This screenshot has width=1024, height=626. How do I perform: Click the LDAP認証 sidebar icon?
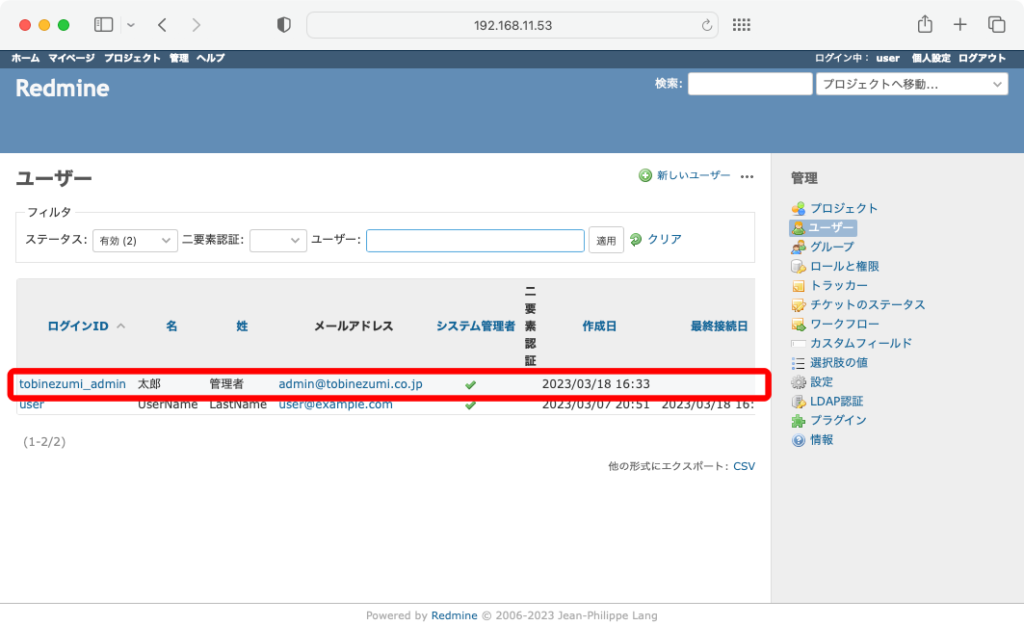[x=798, y=401]
